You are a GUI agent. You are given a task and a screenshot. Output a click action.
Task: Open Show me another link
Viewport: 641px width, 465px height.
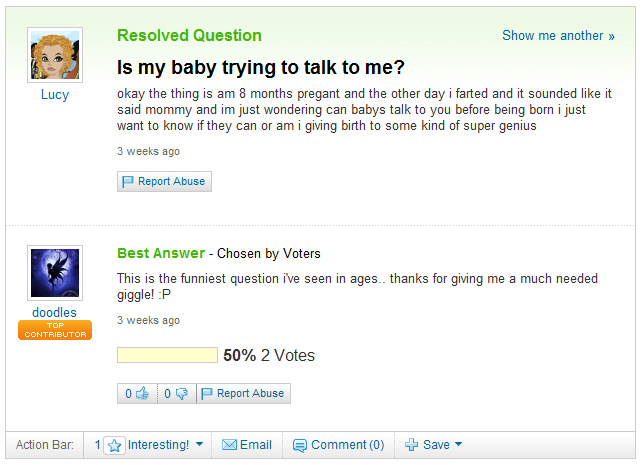pyautogui.click(x=558, y=36)
